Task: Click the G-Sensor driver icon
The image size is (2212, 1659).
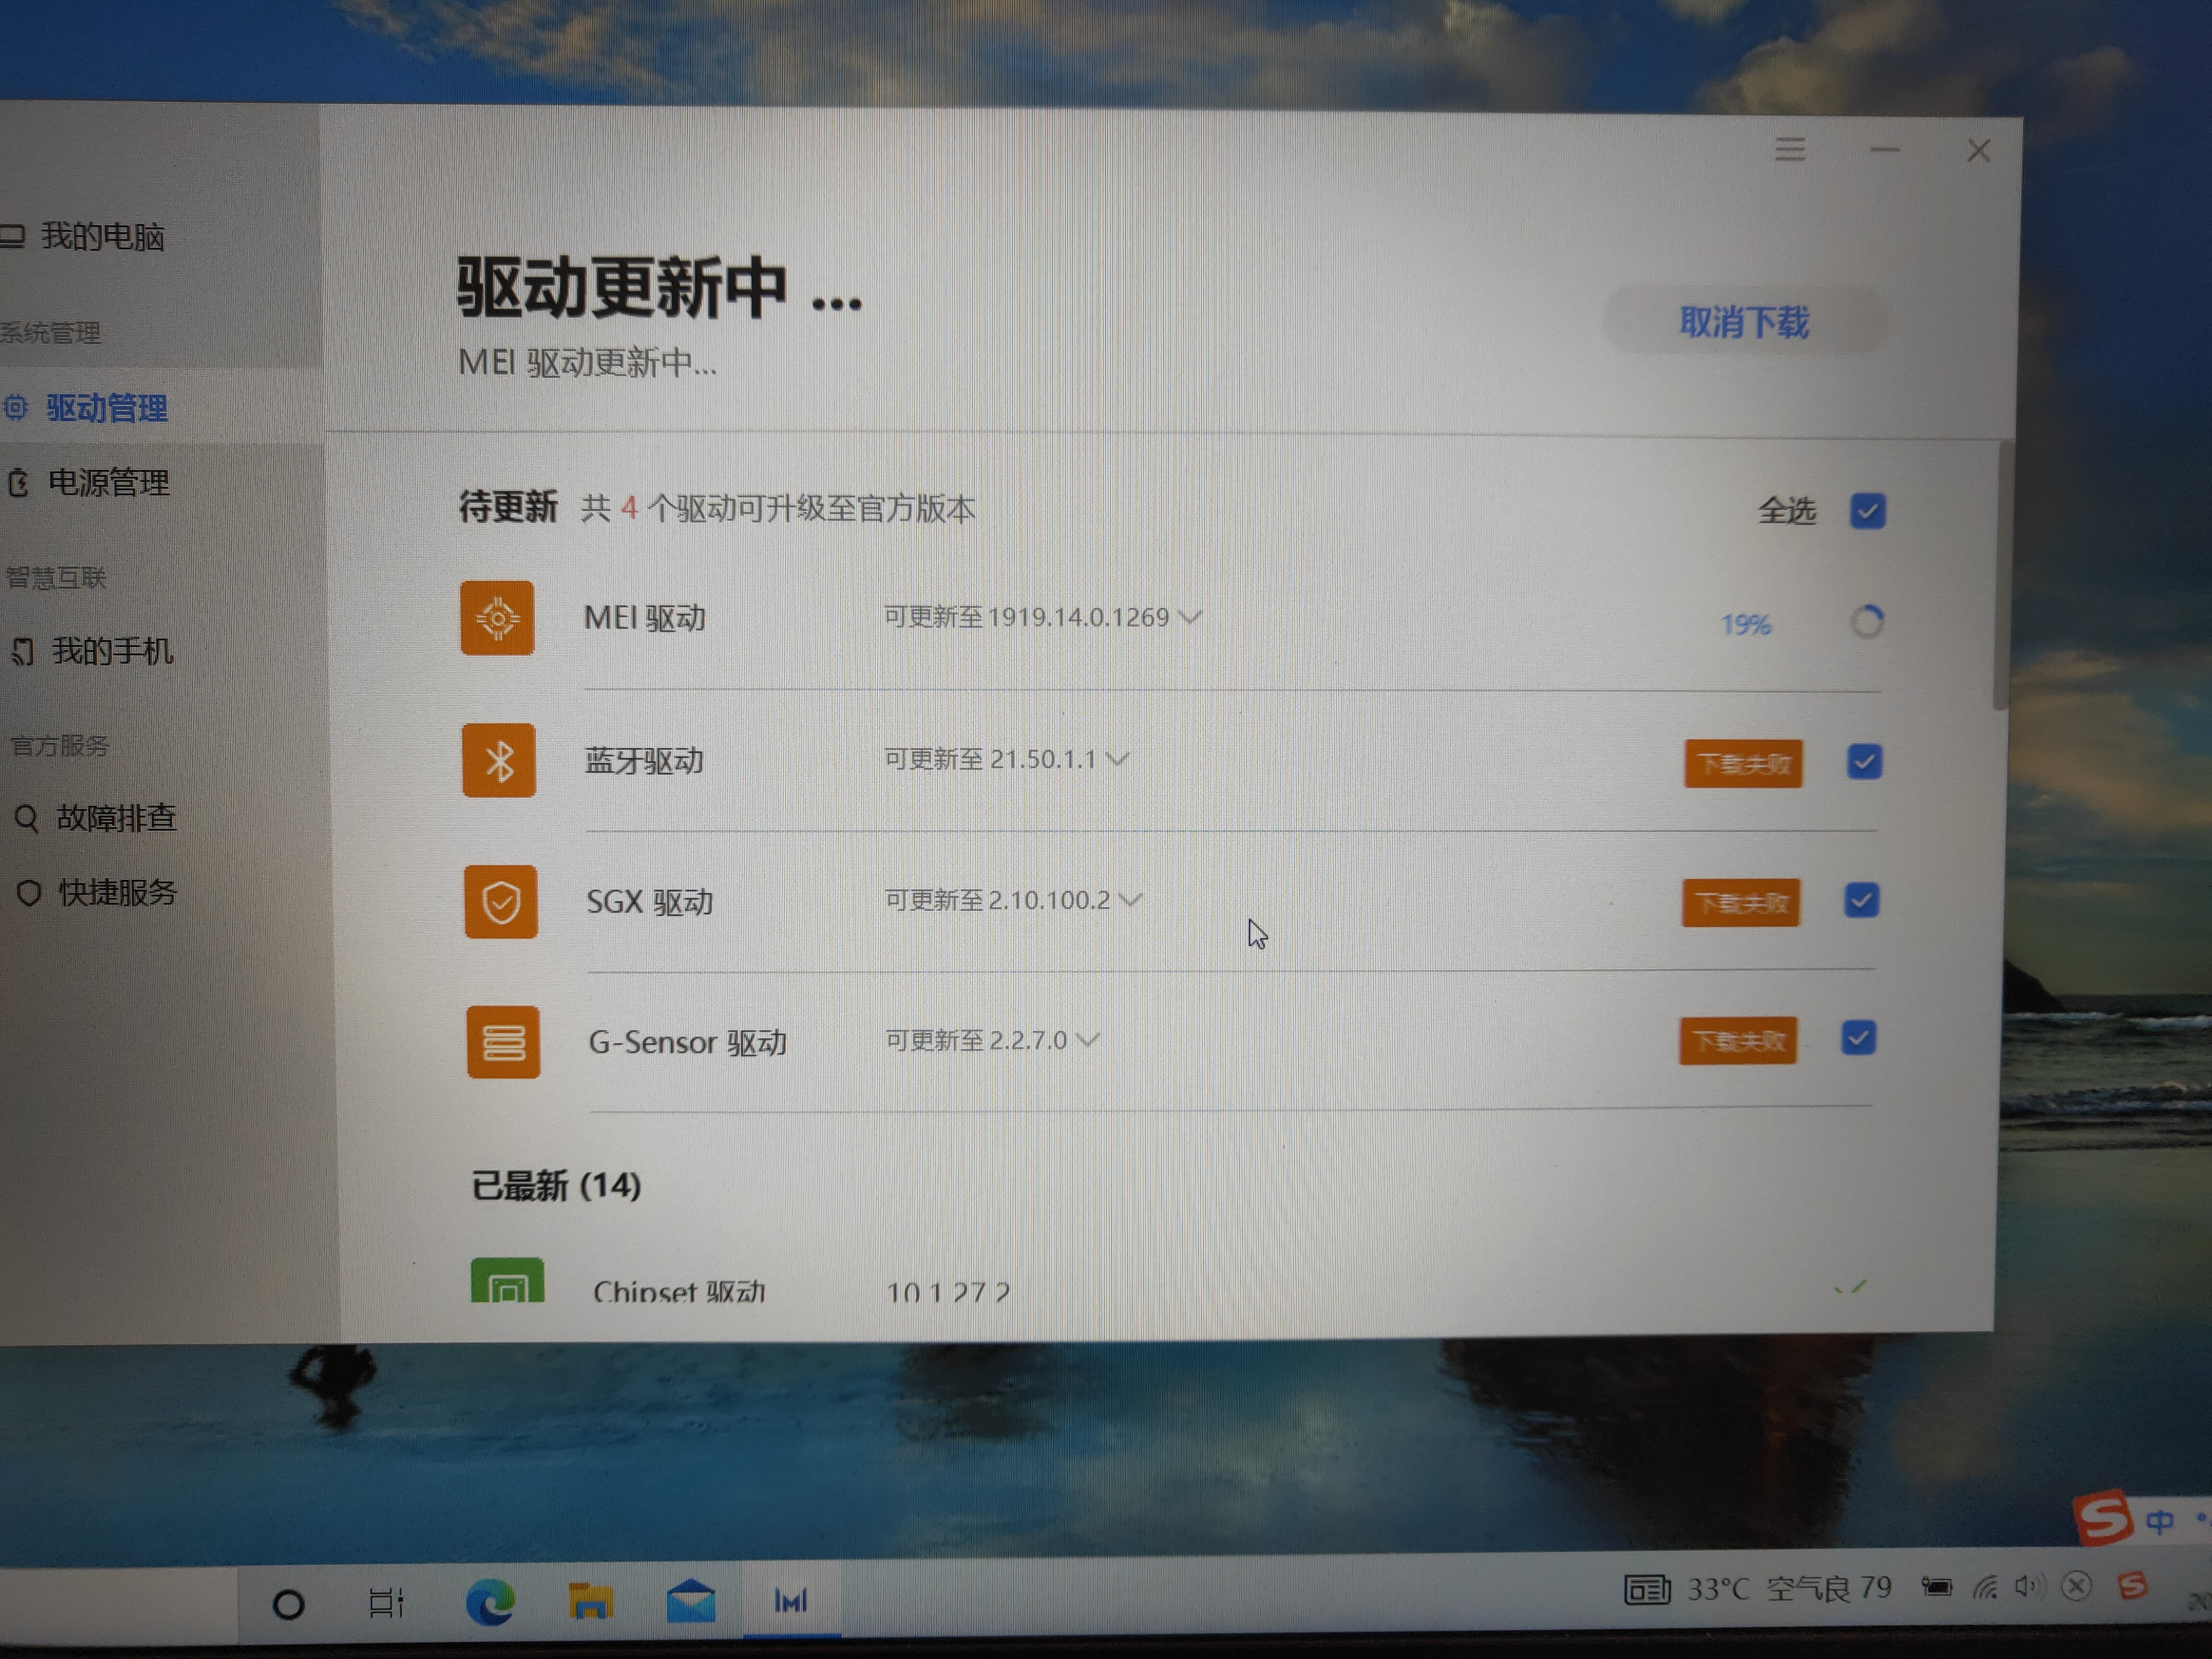Action: point(503,1042)
